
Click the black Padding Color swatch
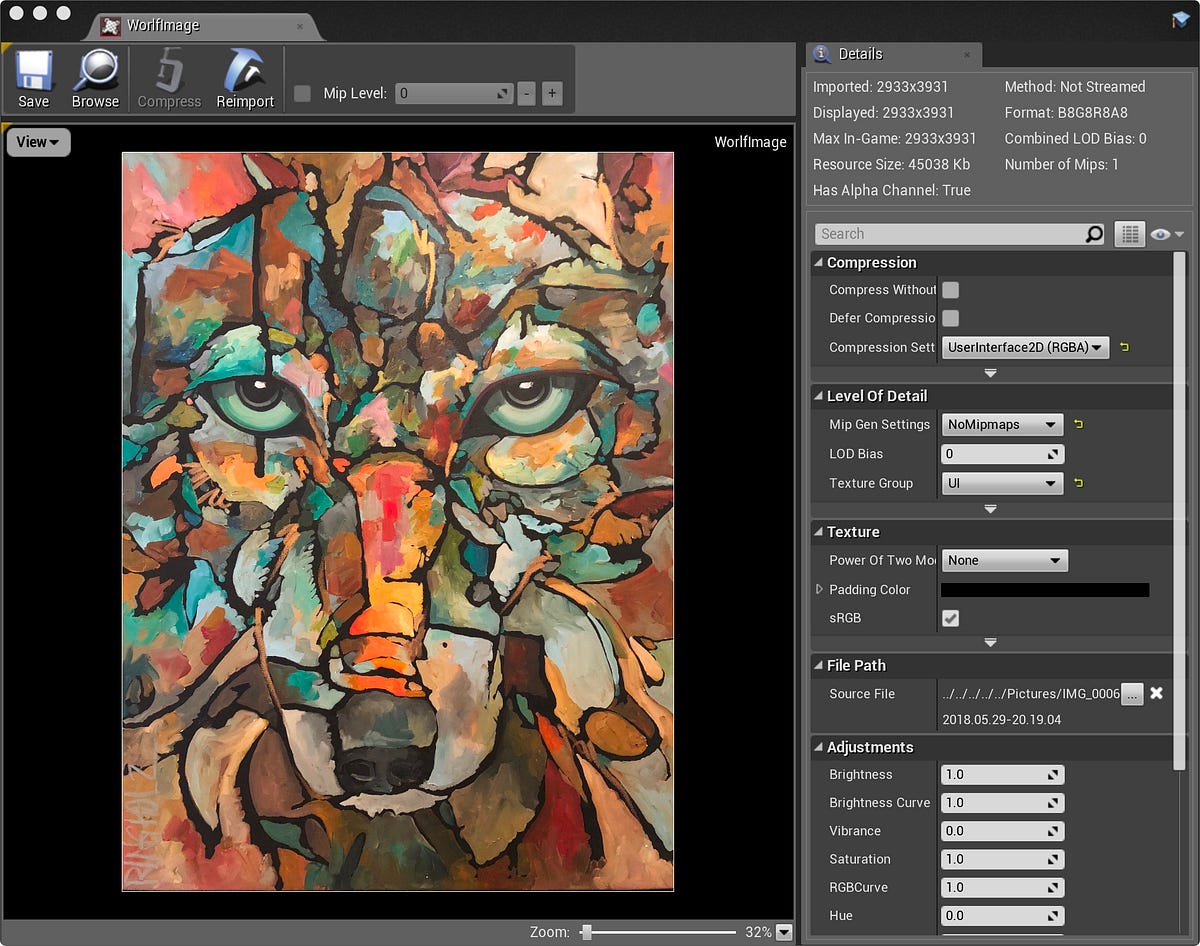pos(1045,590)
